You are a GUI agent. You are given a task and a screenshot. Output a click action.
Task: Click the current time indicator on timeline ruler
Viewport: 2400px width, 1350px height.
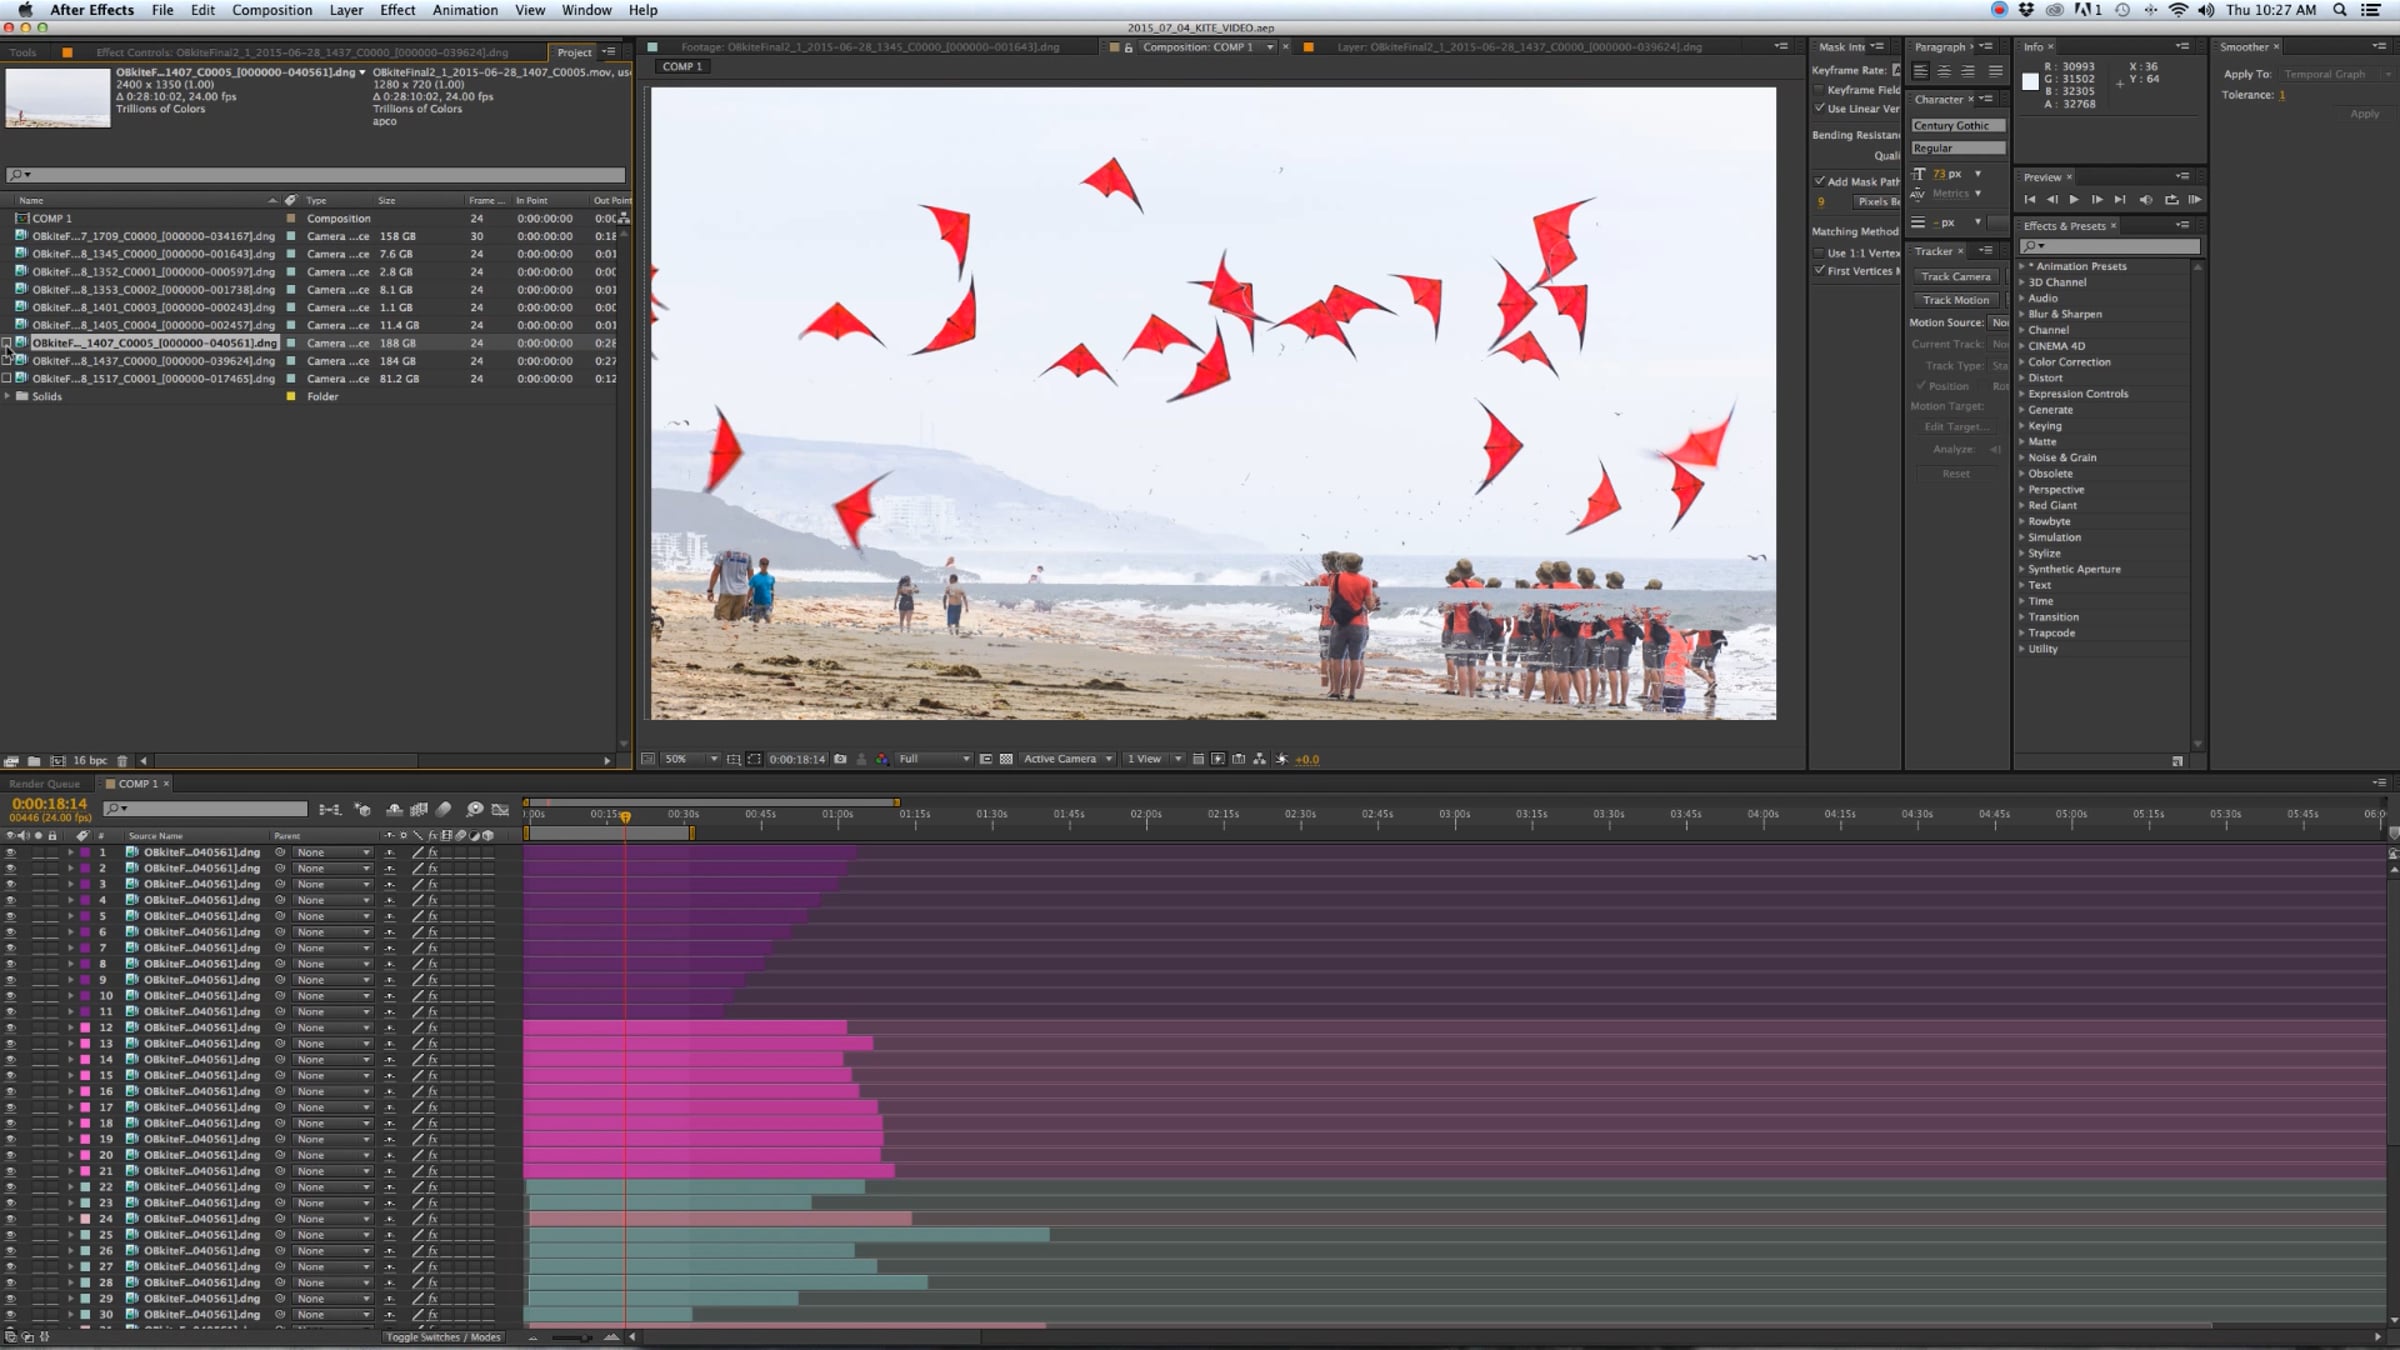pyautogui.click(x=625, y=817)
